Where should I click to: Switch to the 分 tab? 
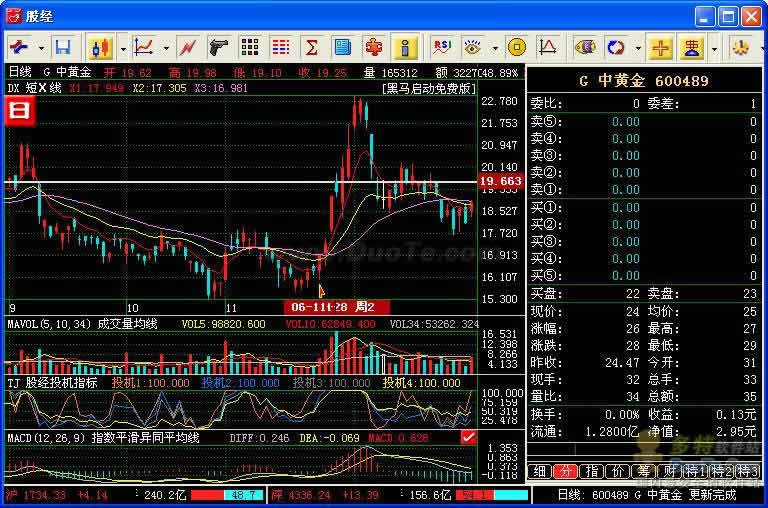(565, 471)
